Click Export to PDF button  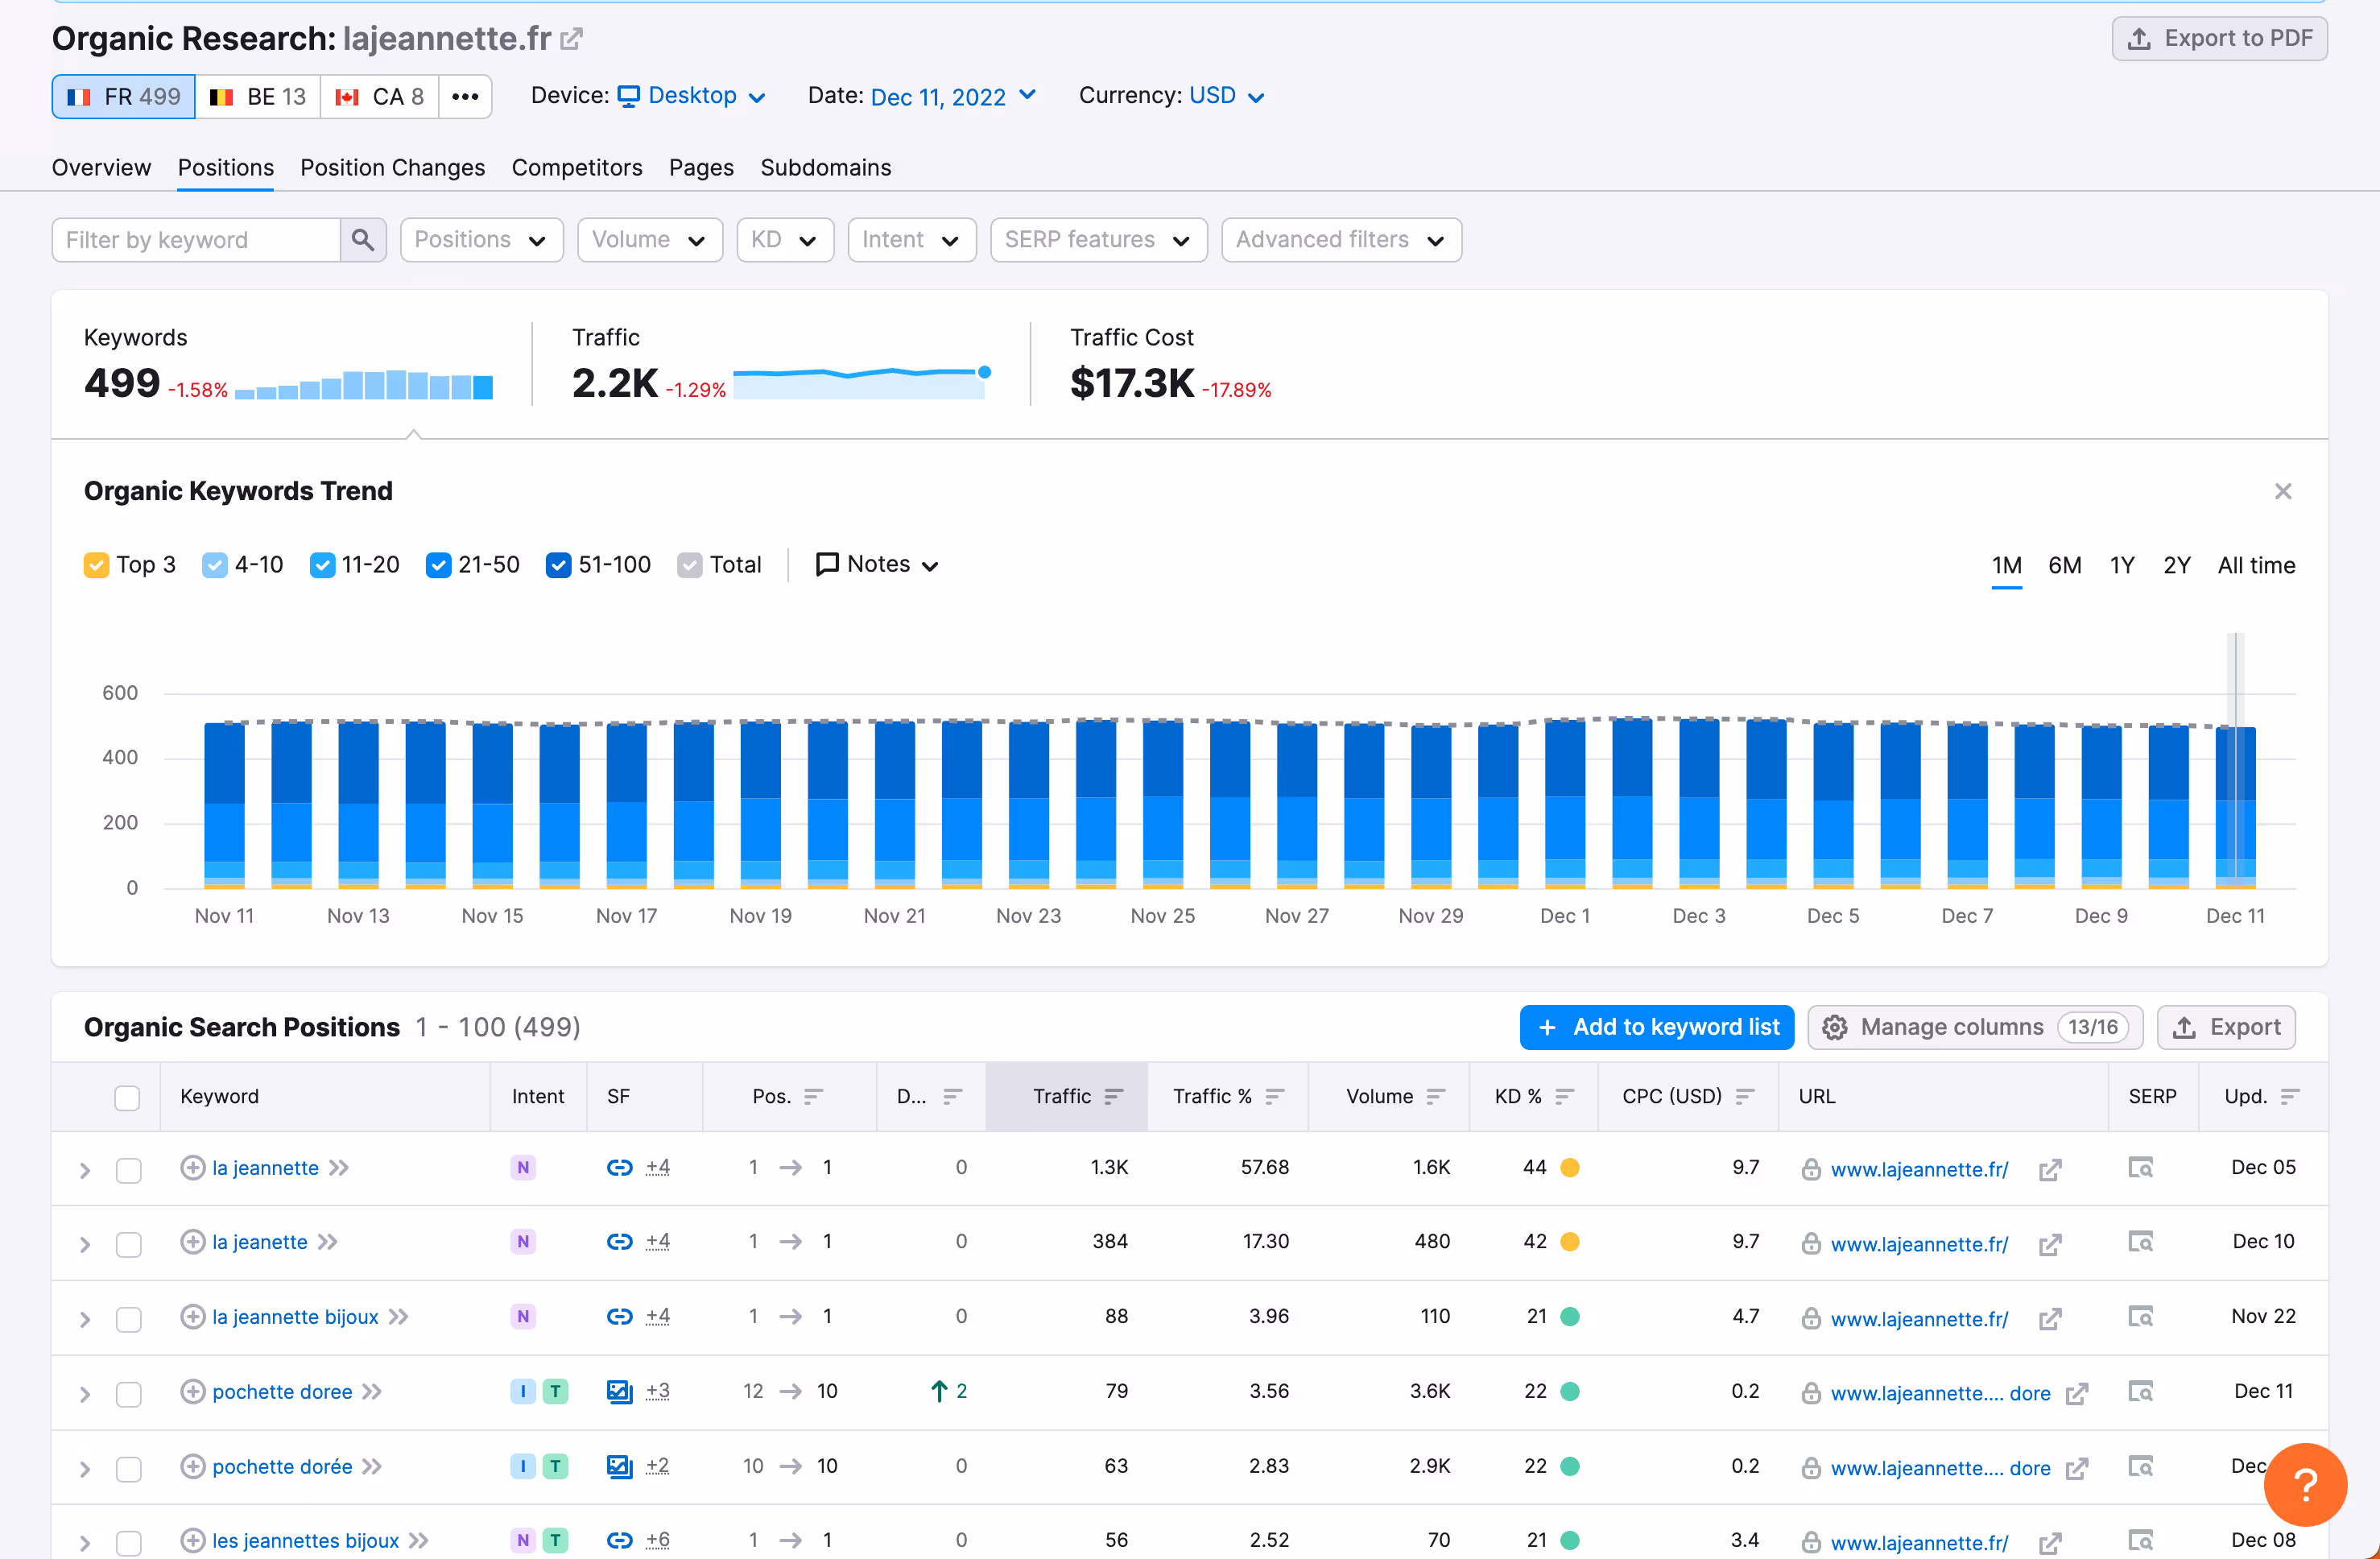point(2218,38)
